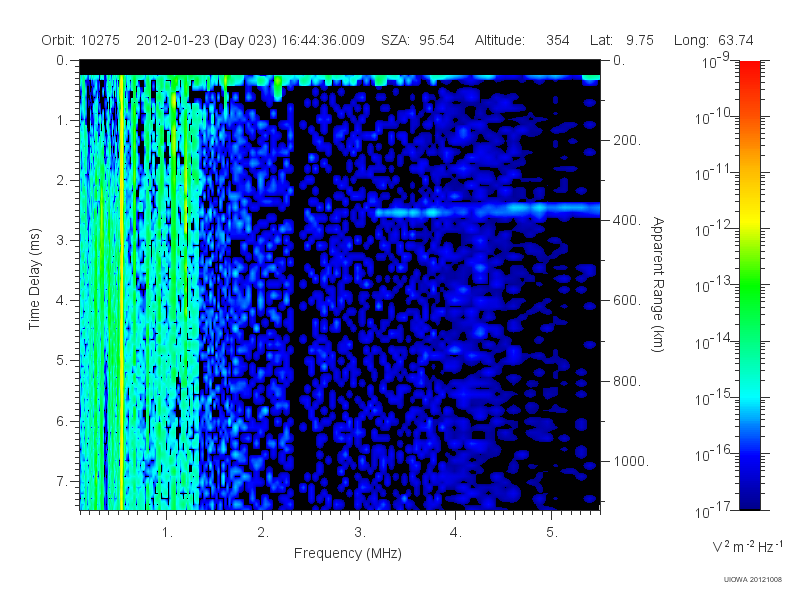Click the 400. apparent range tick label
This screenshot has width=800, height=600.
click(x=627, y=220)
